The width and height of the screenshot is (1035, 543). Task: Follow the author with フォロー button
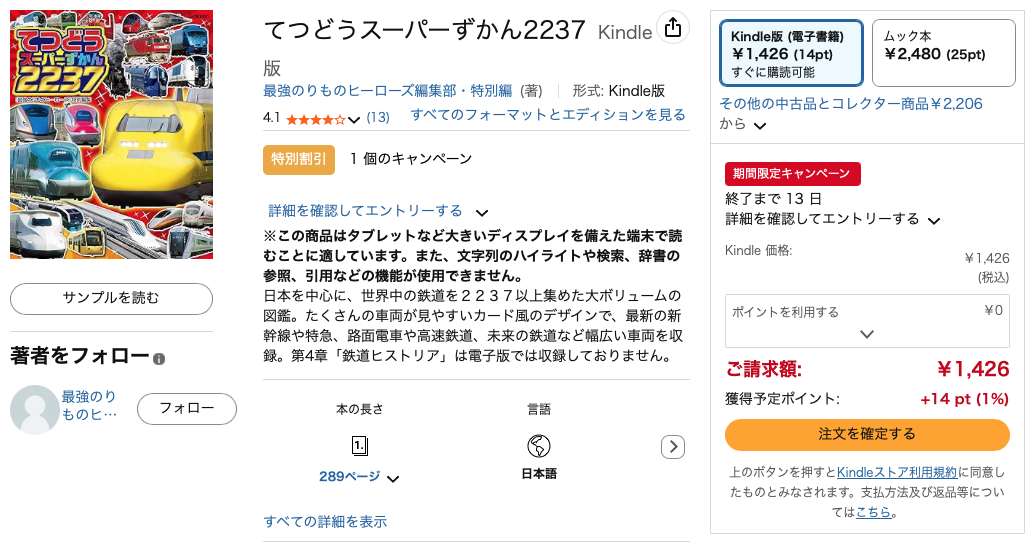187,408
